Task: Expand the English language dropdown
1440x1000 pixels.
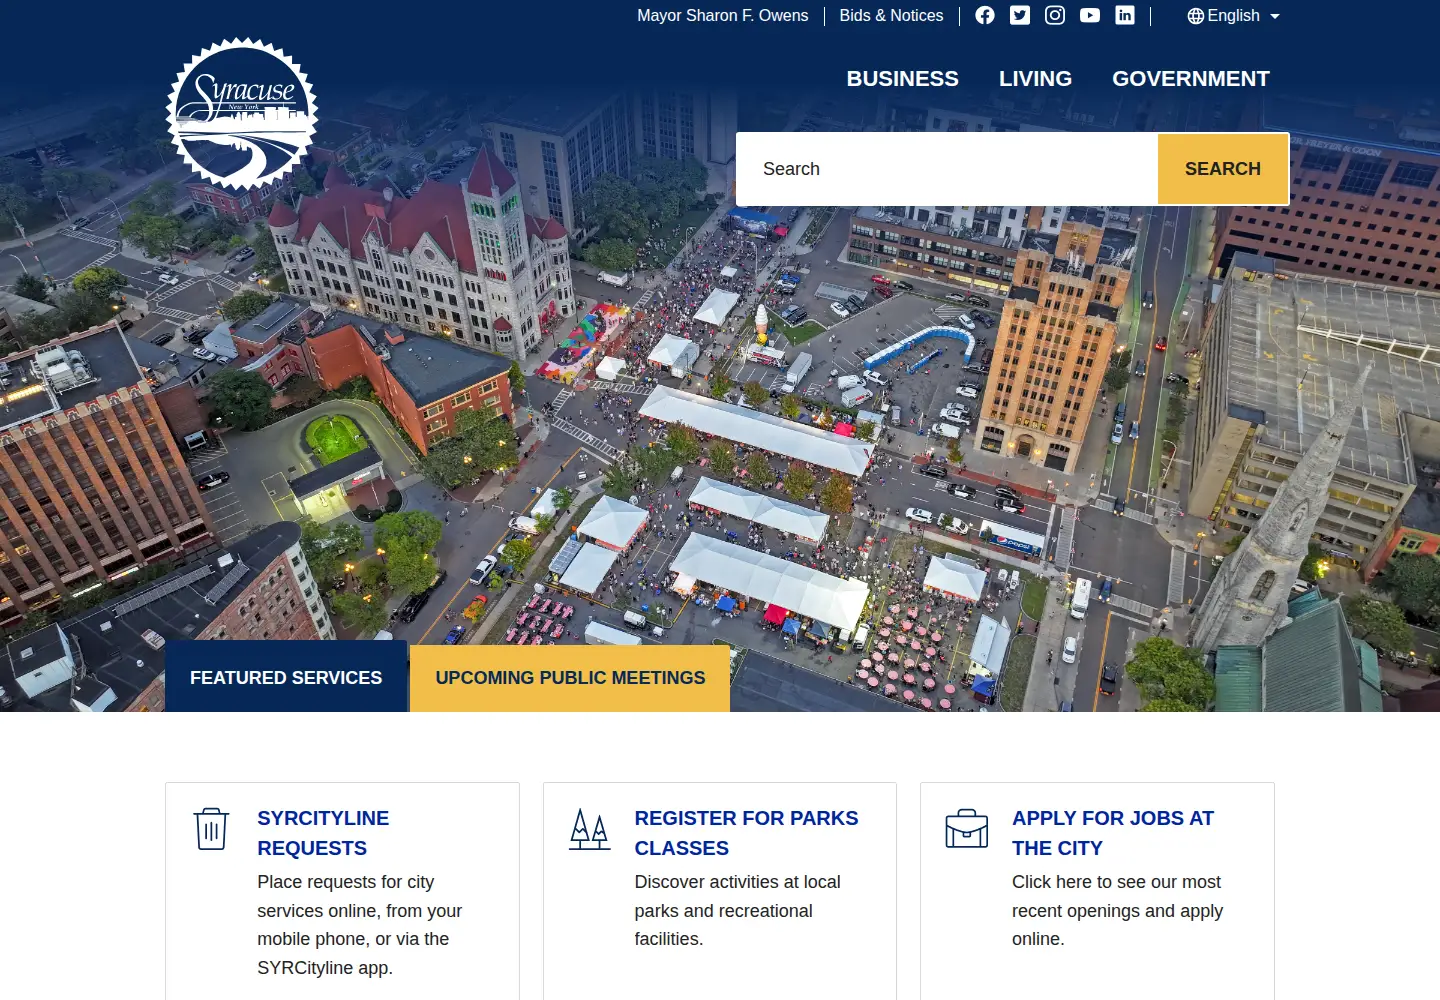Action: click(x=1233, y=16)
